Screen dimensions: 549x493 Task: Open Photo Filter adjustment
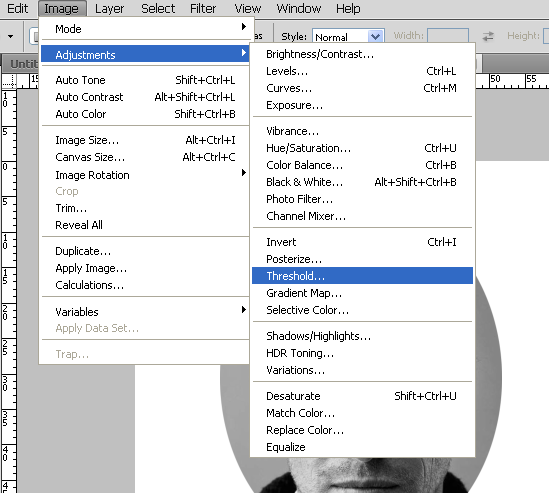[362, 199]
